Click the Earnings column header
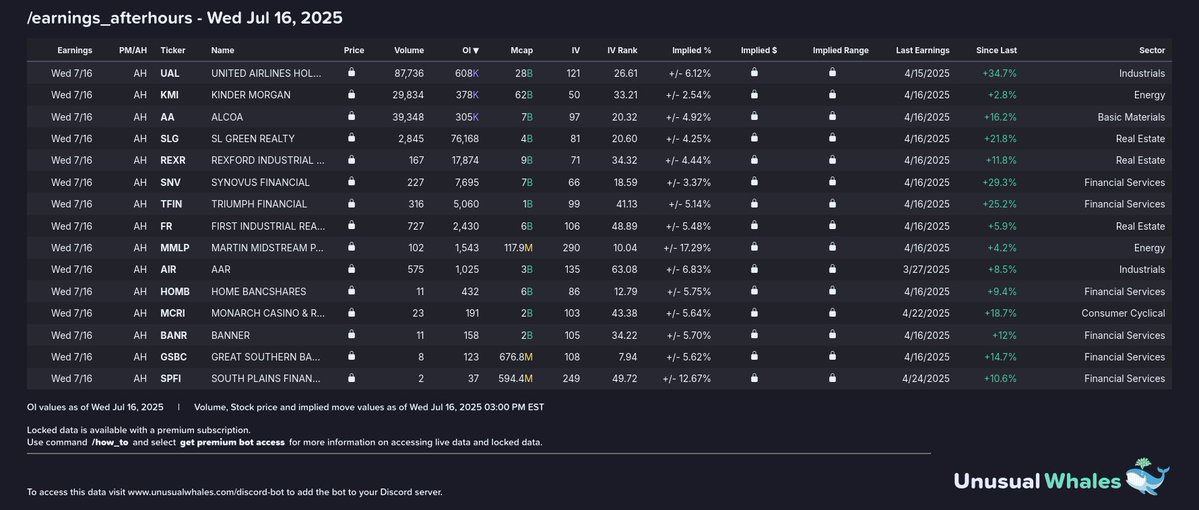This screenshot has height=510, width=1199. (74, 50)
